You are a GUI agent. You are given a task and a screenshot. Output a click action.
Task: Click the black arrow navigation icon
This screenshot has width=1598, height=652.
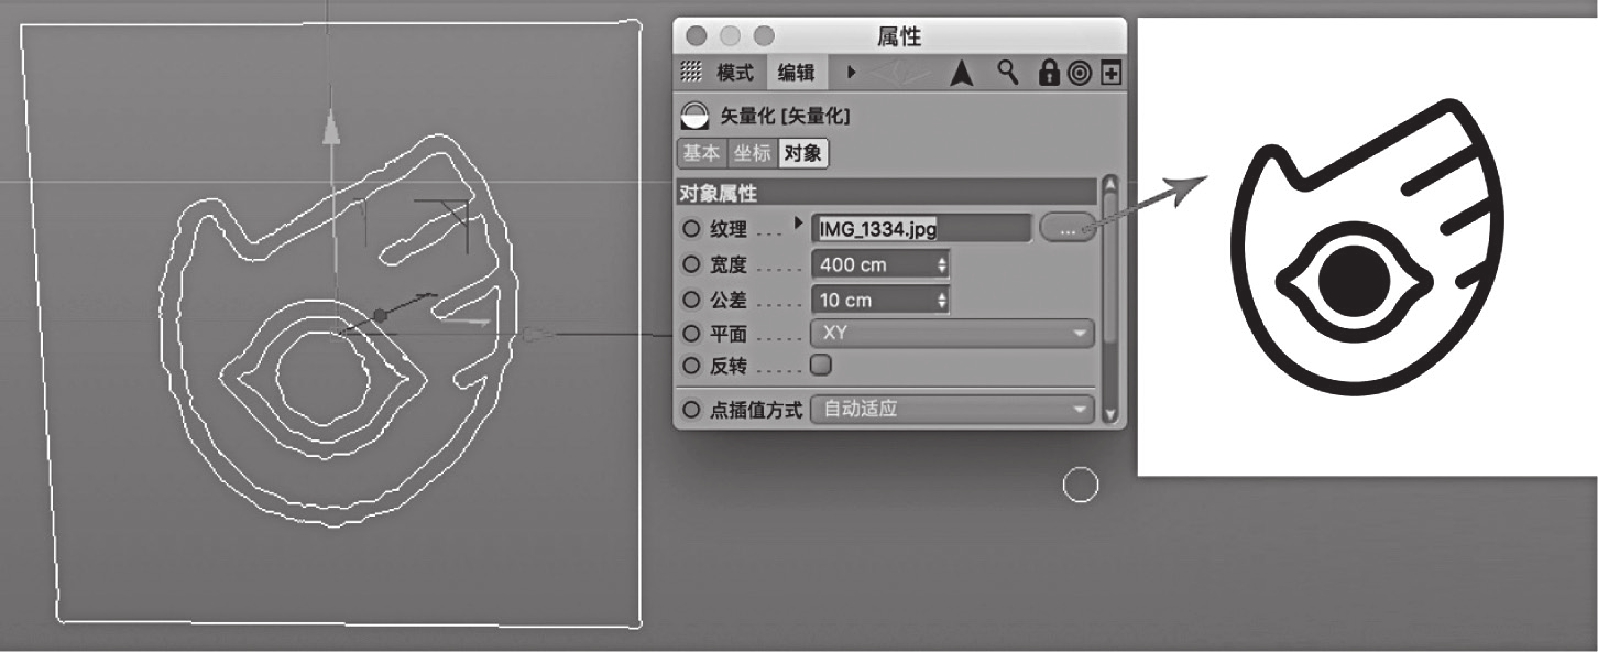click(x=961, y=73)
